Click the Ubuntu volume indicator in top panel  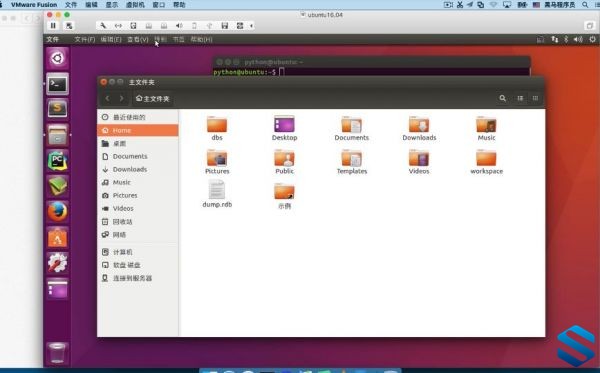coord(578,39)
